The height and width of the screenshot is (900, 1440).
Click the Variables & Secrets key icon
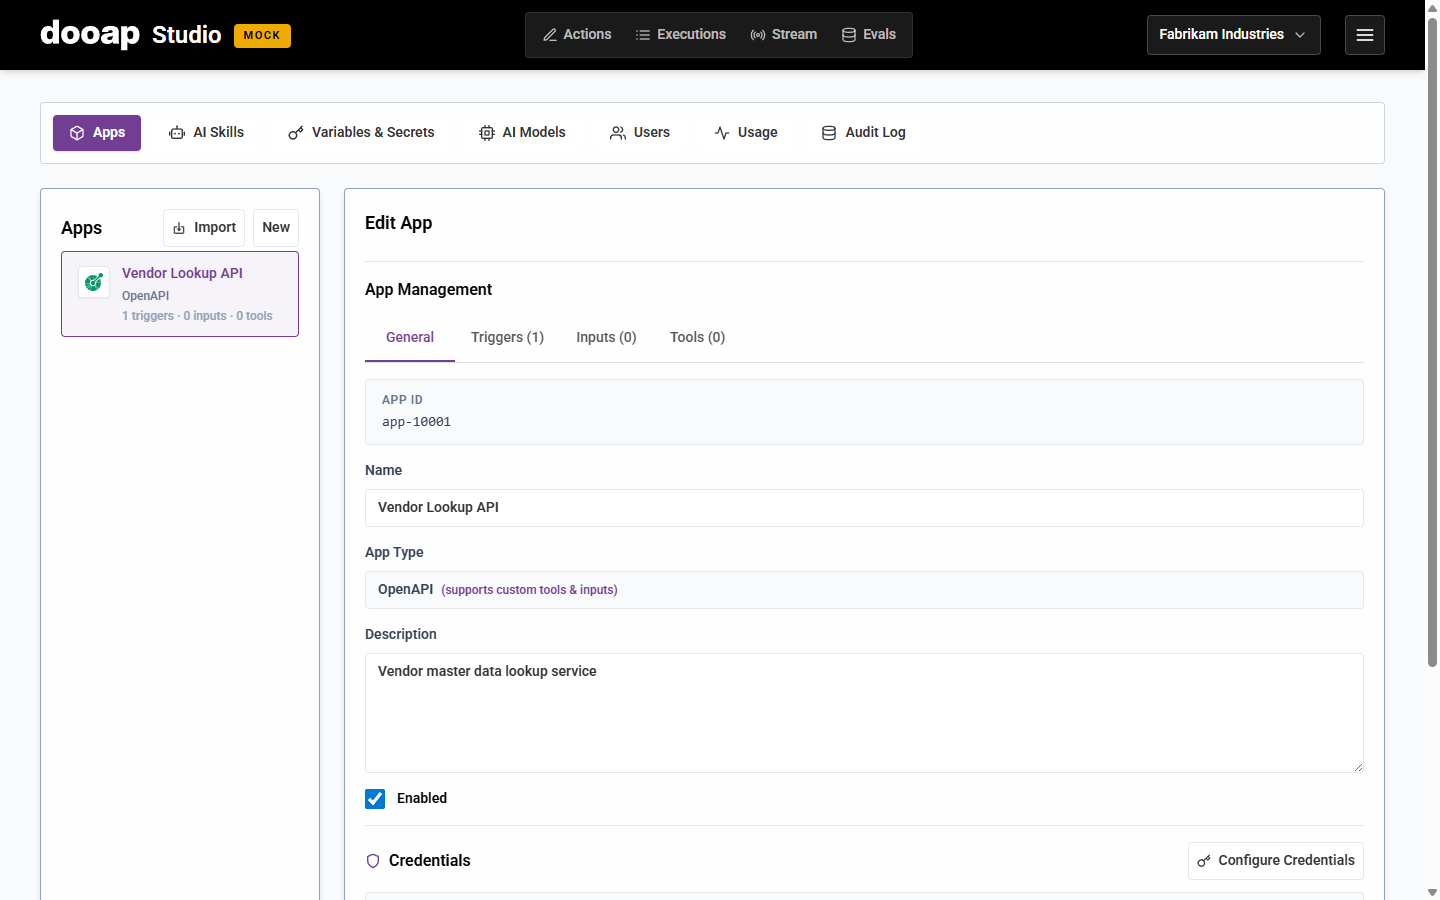point(296,133)
